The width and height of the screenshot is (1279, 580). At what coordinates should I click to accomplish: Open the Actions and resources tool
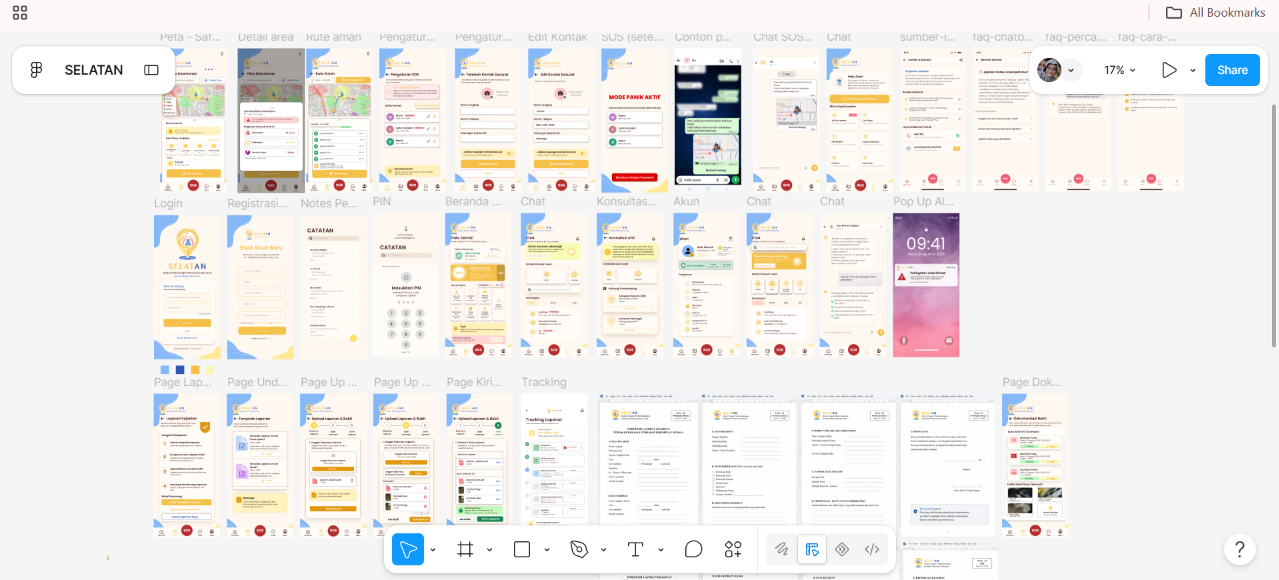tap(733, 549)
